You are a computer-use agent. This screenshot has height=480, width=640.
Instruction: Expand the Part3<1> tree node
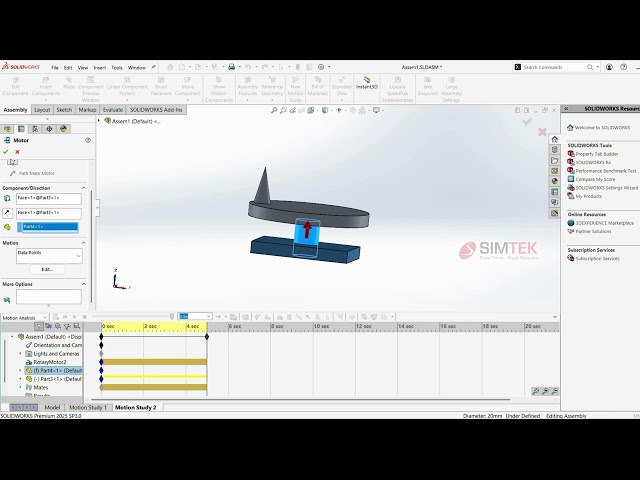[x=20, y=379]
